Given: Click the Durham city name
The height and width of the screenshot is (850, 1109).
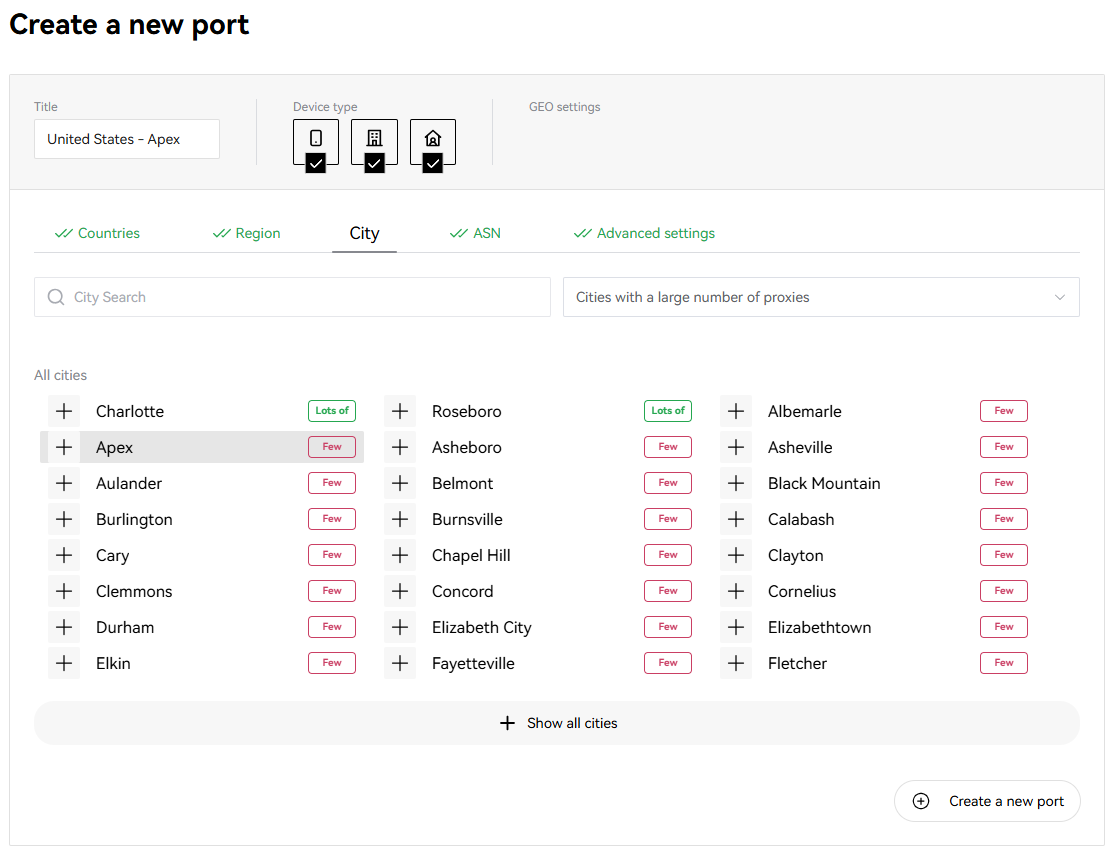Looking at the screenshot, I should (125, 628).
